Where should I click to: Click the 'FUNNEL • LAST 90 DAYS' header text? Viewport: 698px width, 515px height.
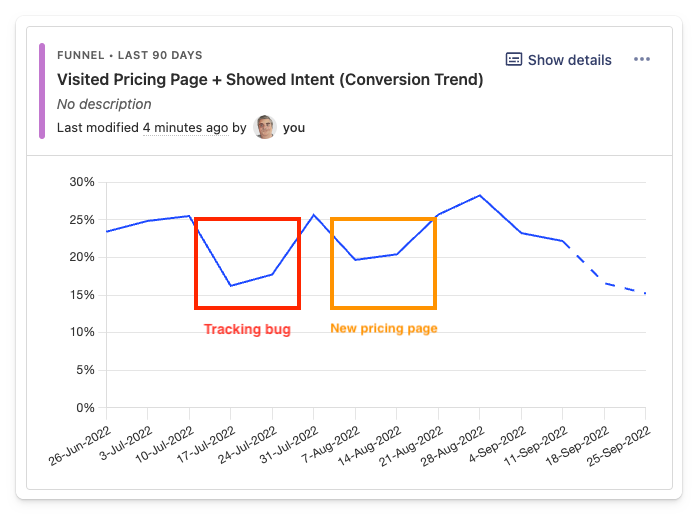(x=130, y=55)
